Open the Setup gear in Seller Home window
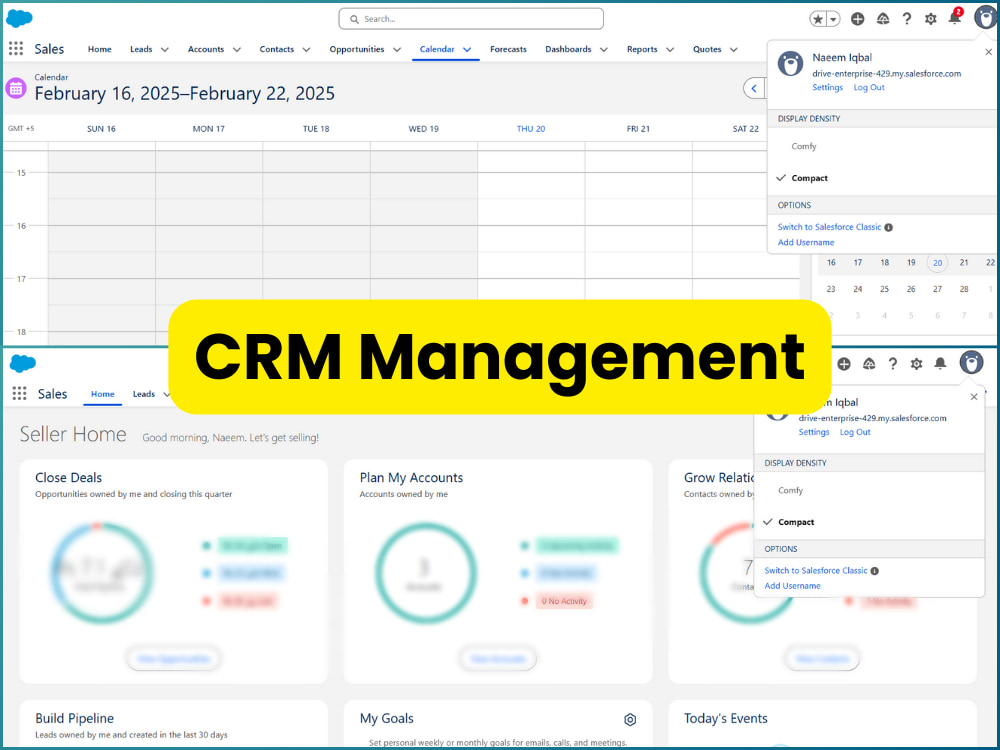The width and height of the screenshot is (1000, 750). (x=916, y=364)
